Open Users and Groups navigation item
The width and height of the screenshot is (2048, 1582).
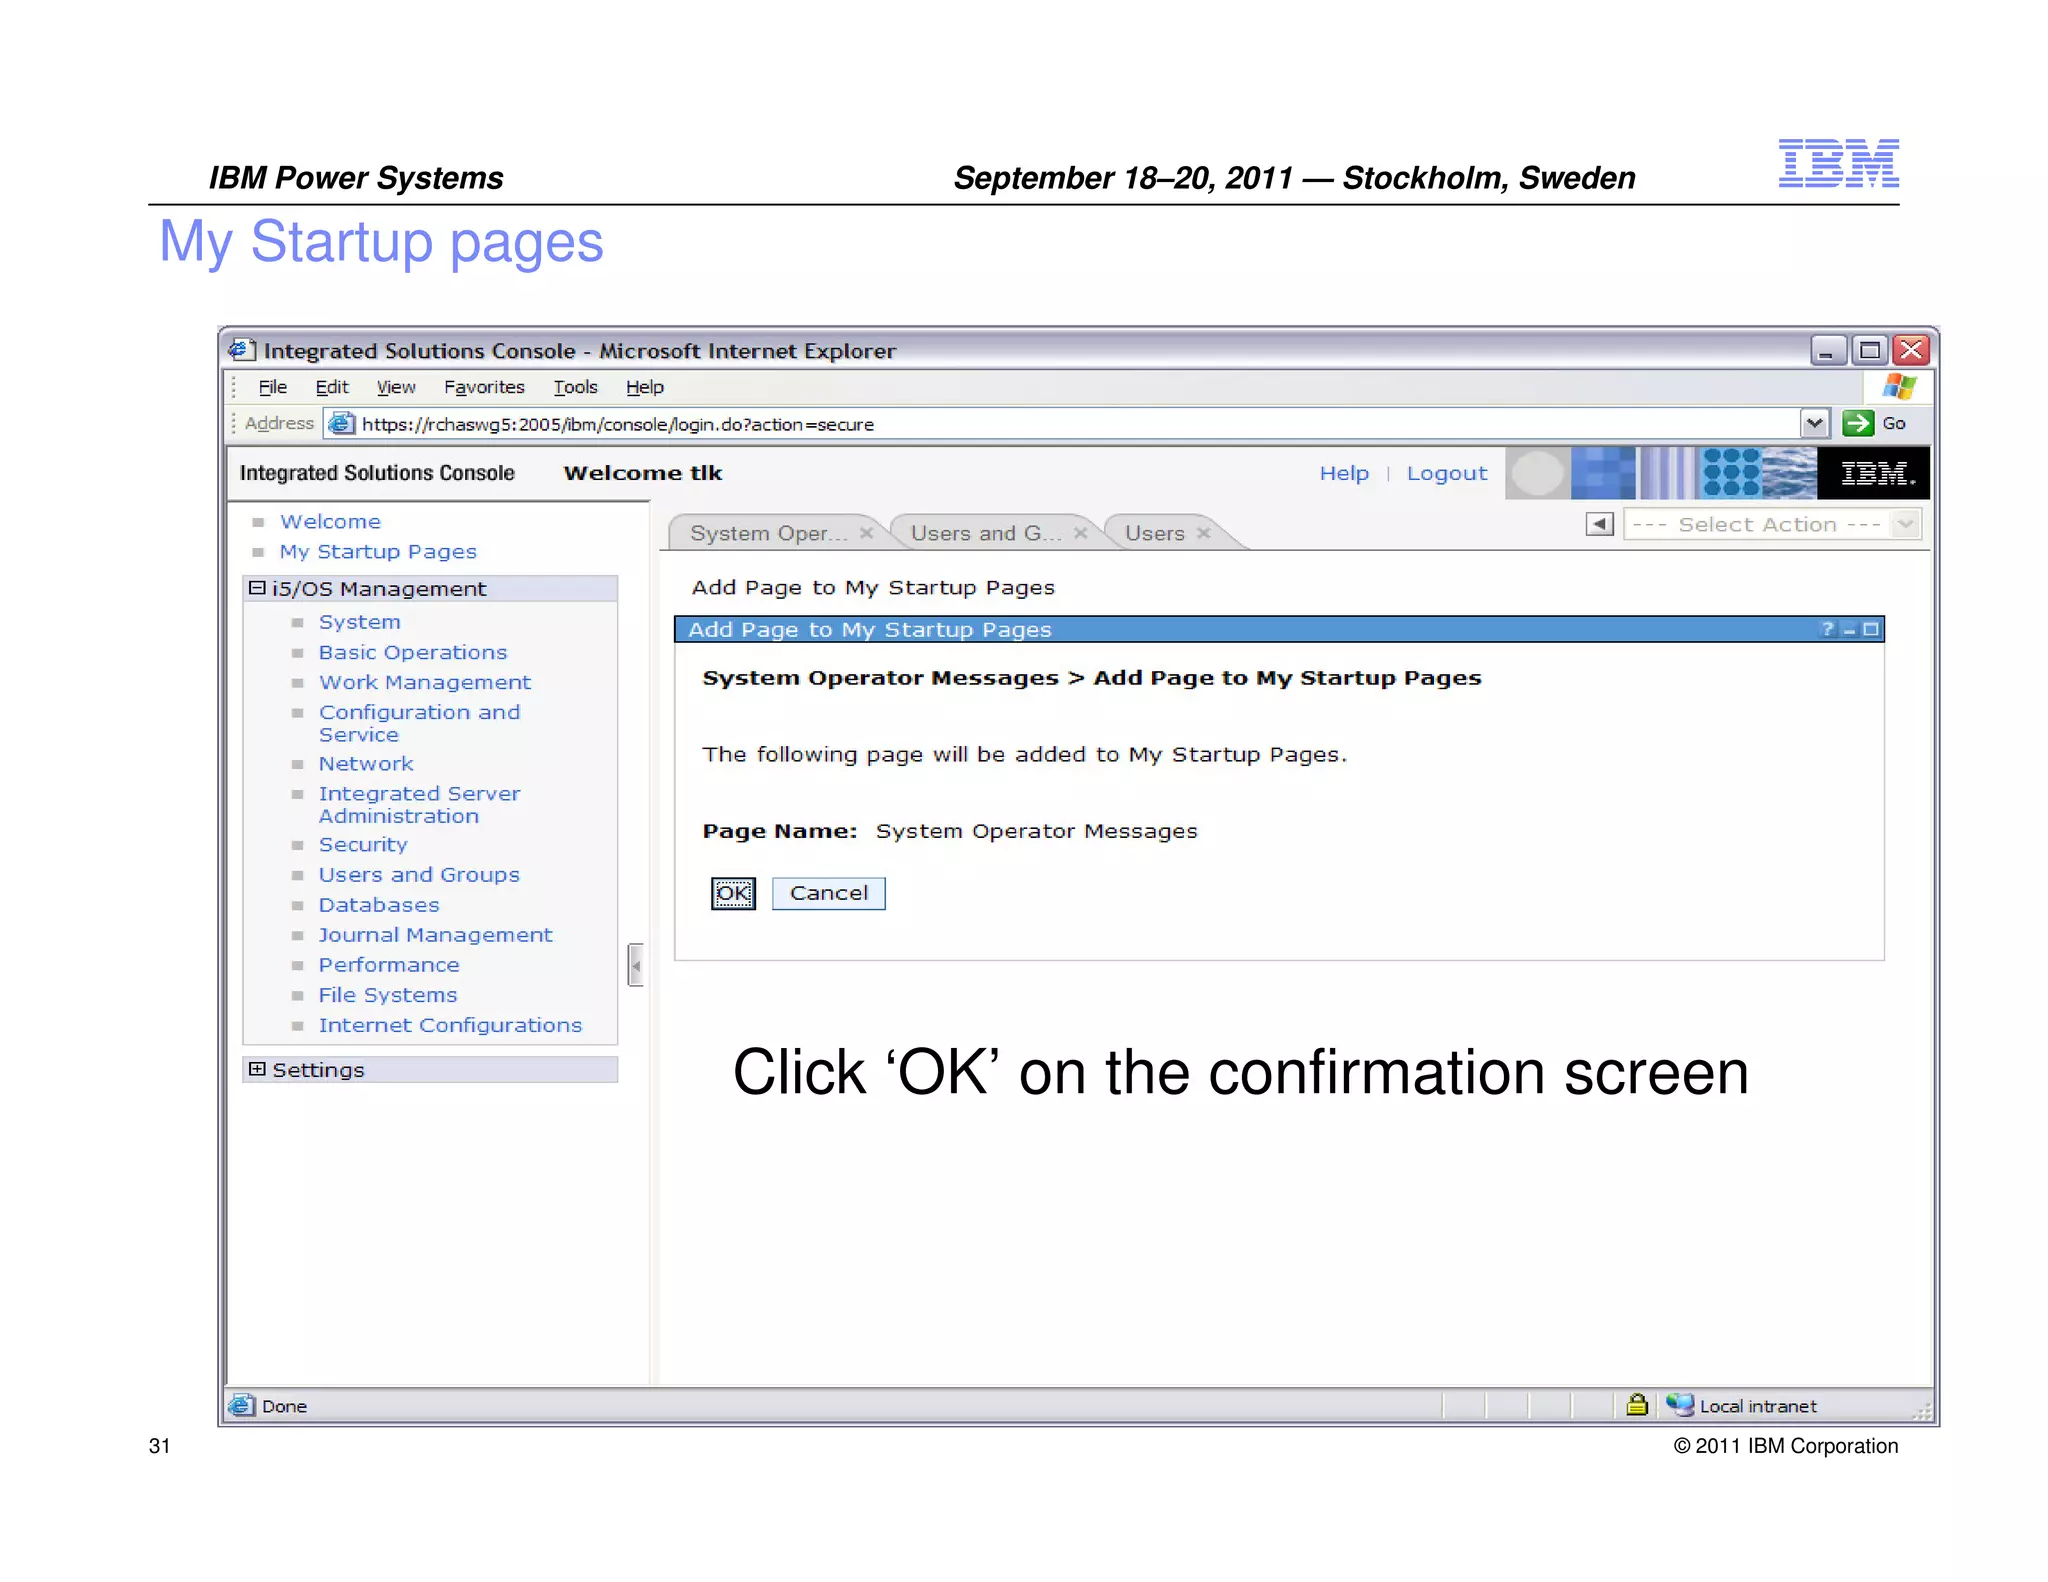tap(419, 875)
